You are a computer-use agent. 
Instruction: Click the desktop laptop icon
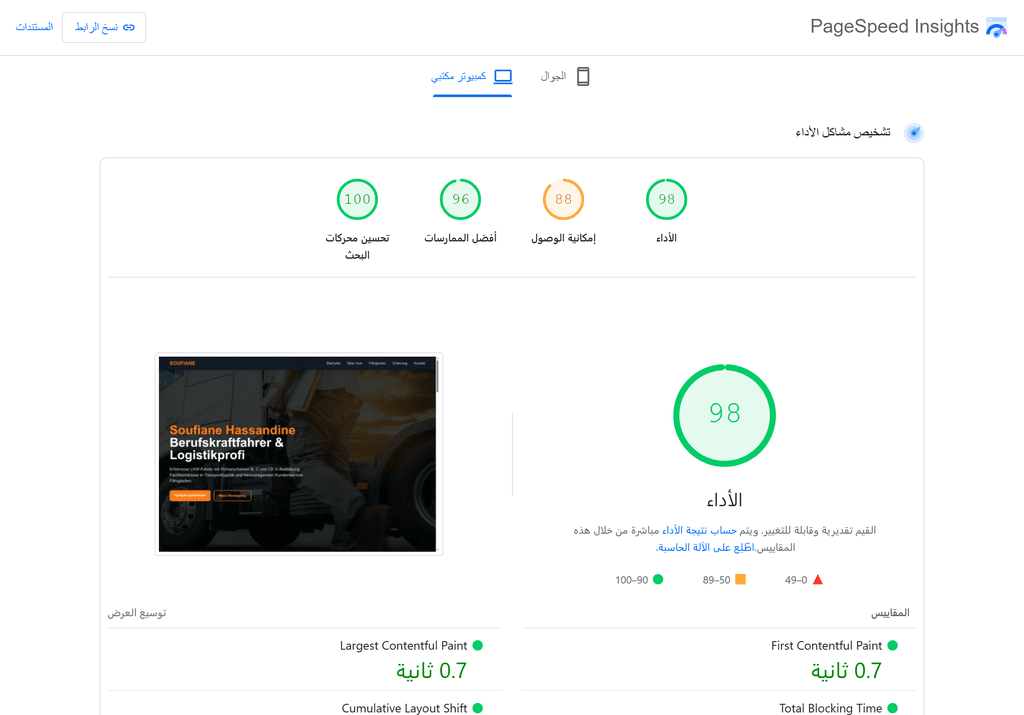click(503, 76)
